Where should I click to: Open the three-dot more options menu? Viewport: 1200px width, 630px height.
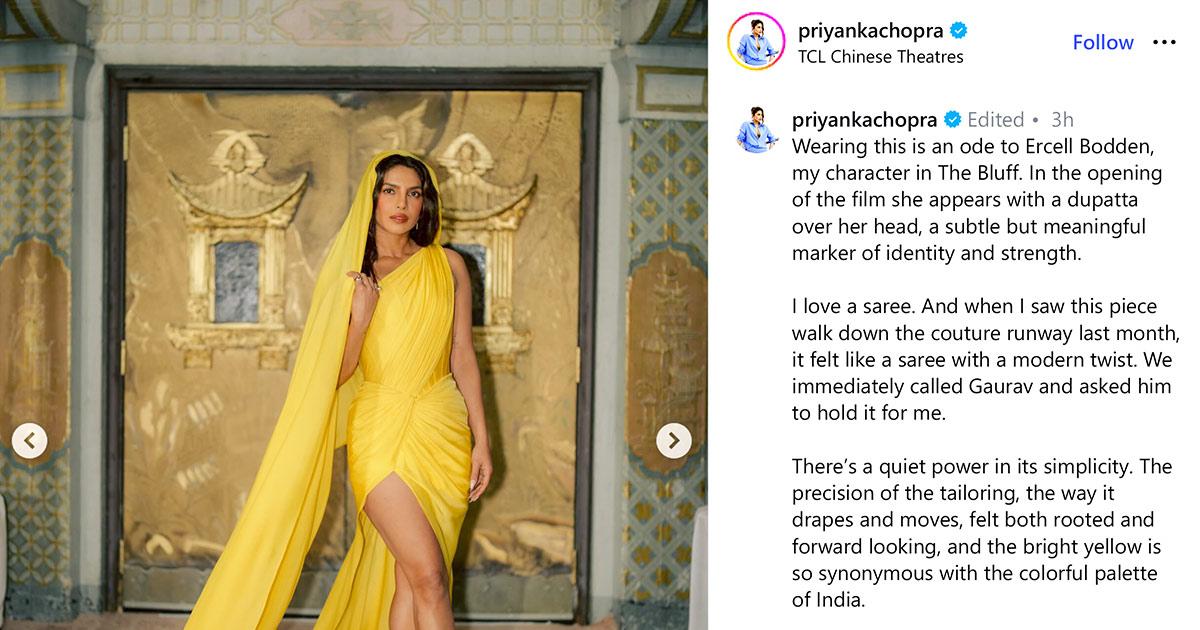tap(1163, 42)
